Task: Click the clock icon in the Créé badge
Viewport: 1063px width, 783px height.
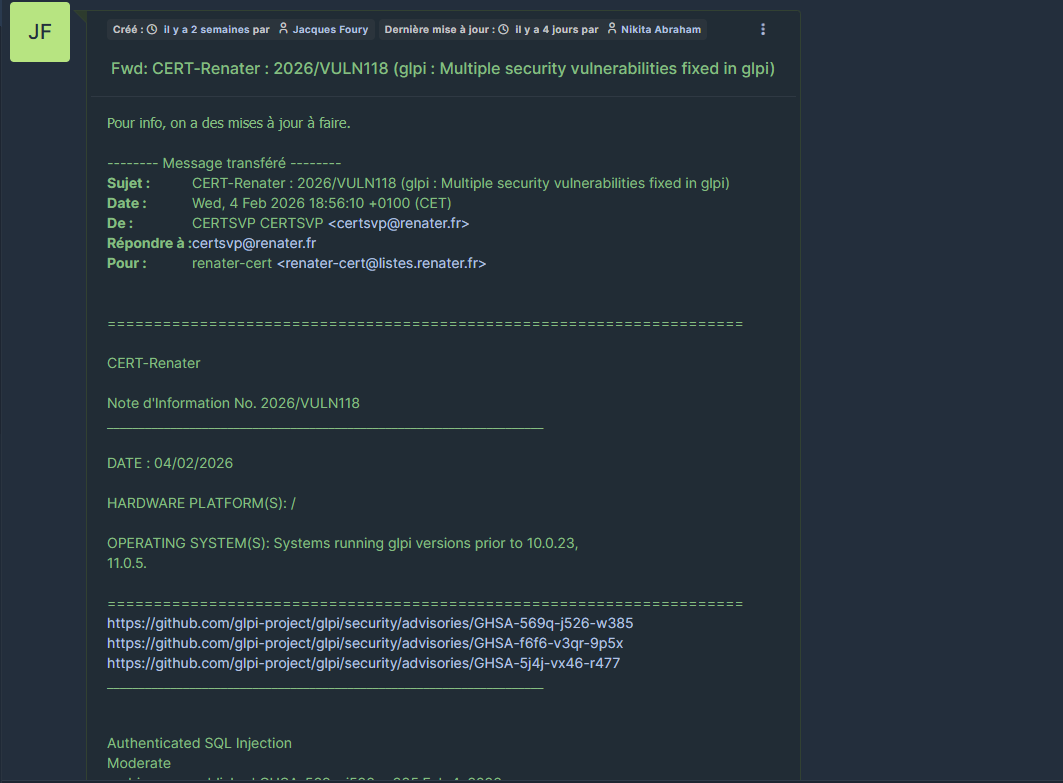Action: click(x=152, y=29)
